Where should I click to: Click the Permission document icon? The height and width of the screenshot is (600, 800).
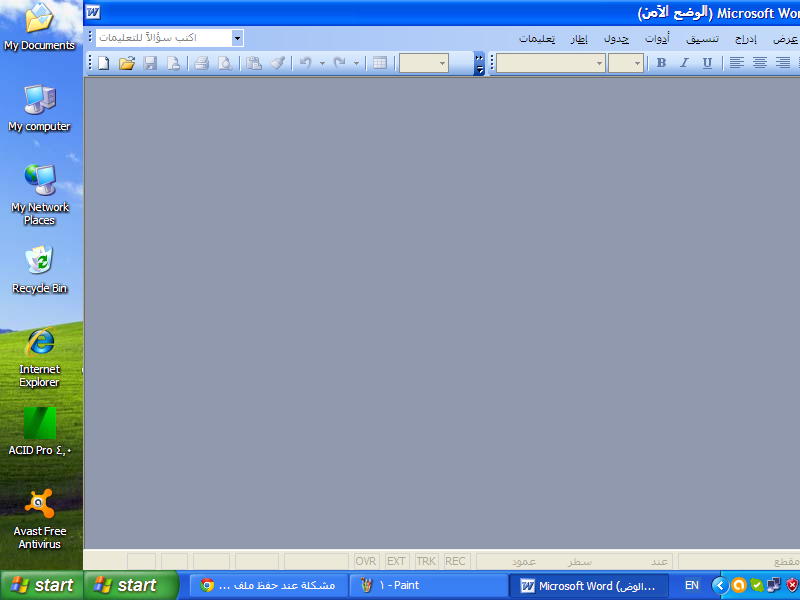pyautogui.click(x=173, y=63)
